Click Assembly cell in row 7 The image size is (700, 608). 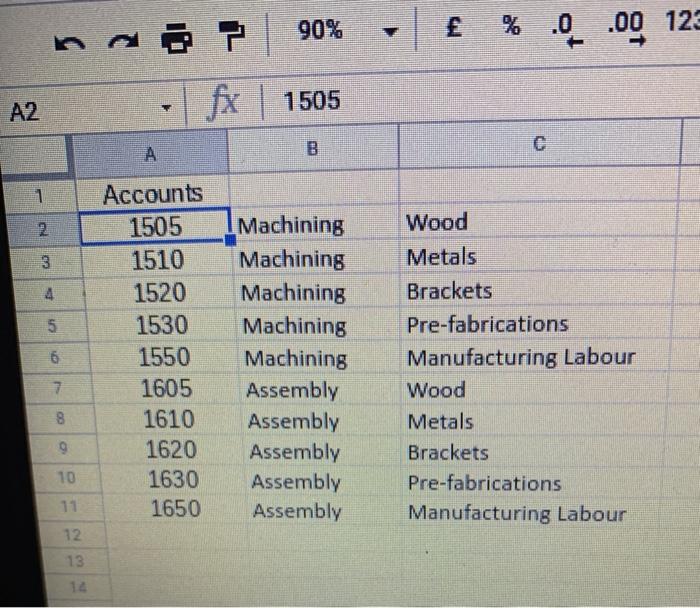[x=320, y=390]
